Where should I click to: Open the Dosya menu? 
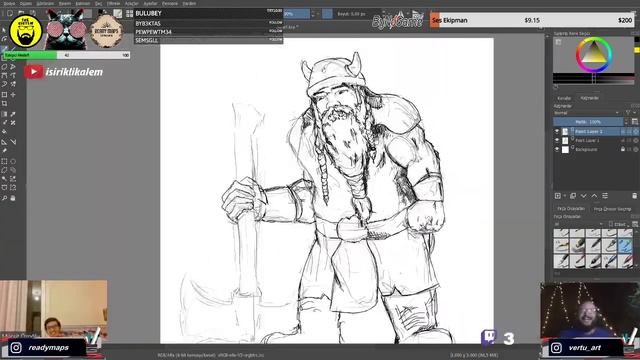point(9,3)
